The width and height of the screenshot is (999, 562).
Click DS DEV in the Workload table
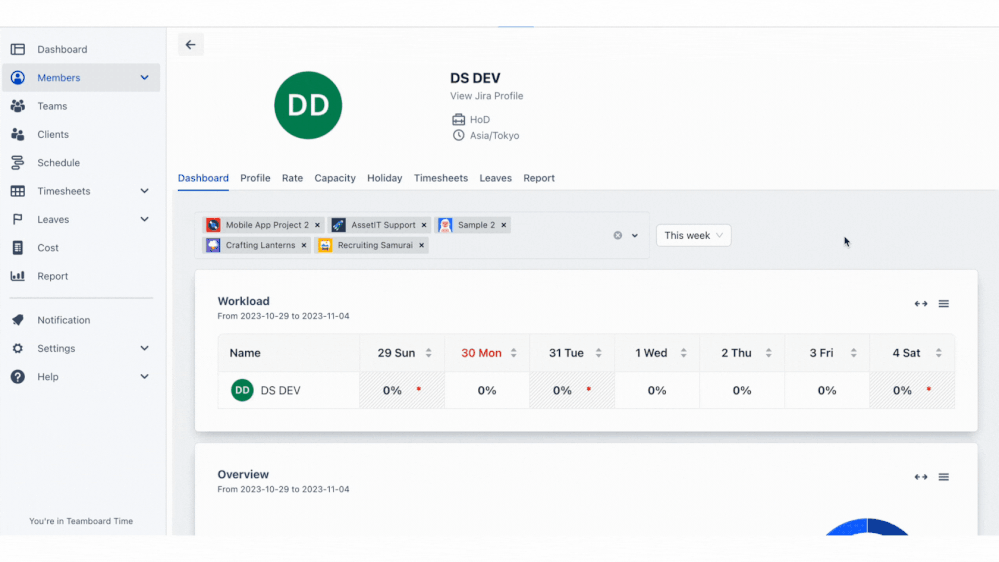(x=280, y=391)
